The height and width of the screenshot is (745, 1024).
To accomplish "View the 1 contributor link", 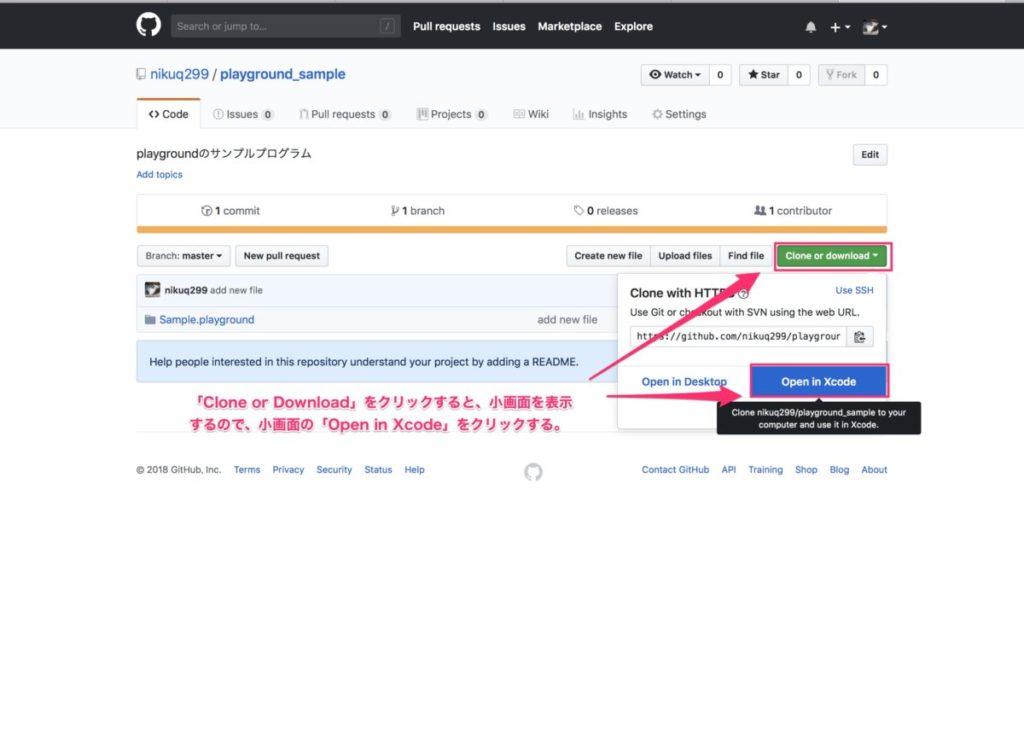I will tap(793, 210).
